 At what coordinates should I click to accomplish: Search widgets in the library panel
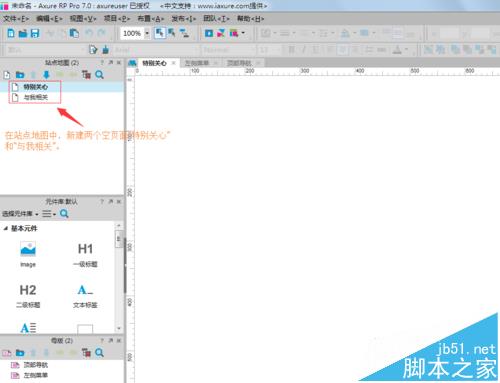pyautogui.click(x=64, y=214)
